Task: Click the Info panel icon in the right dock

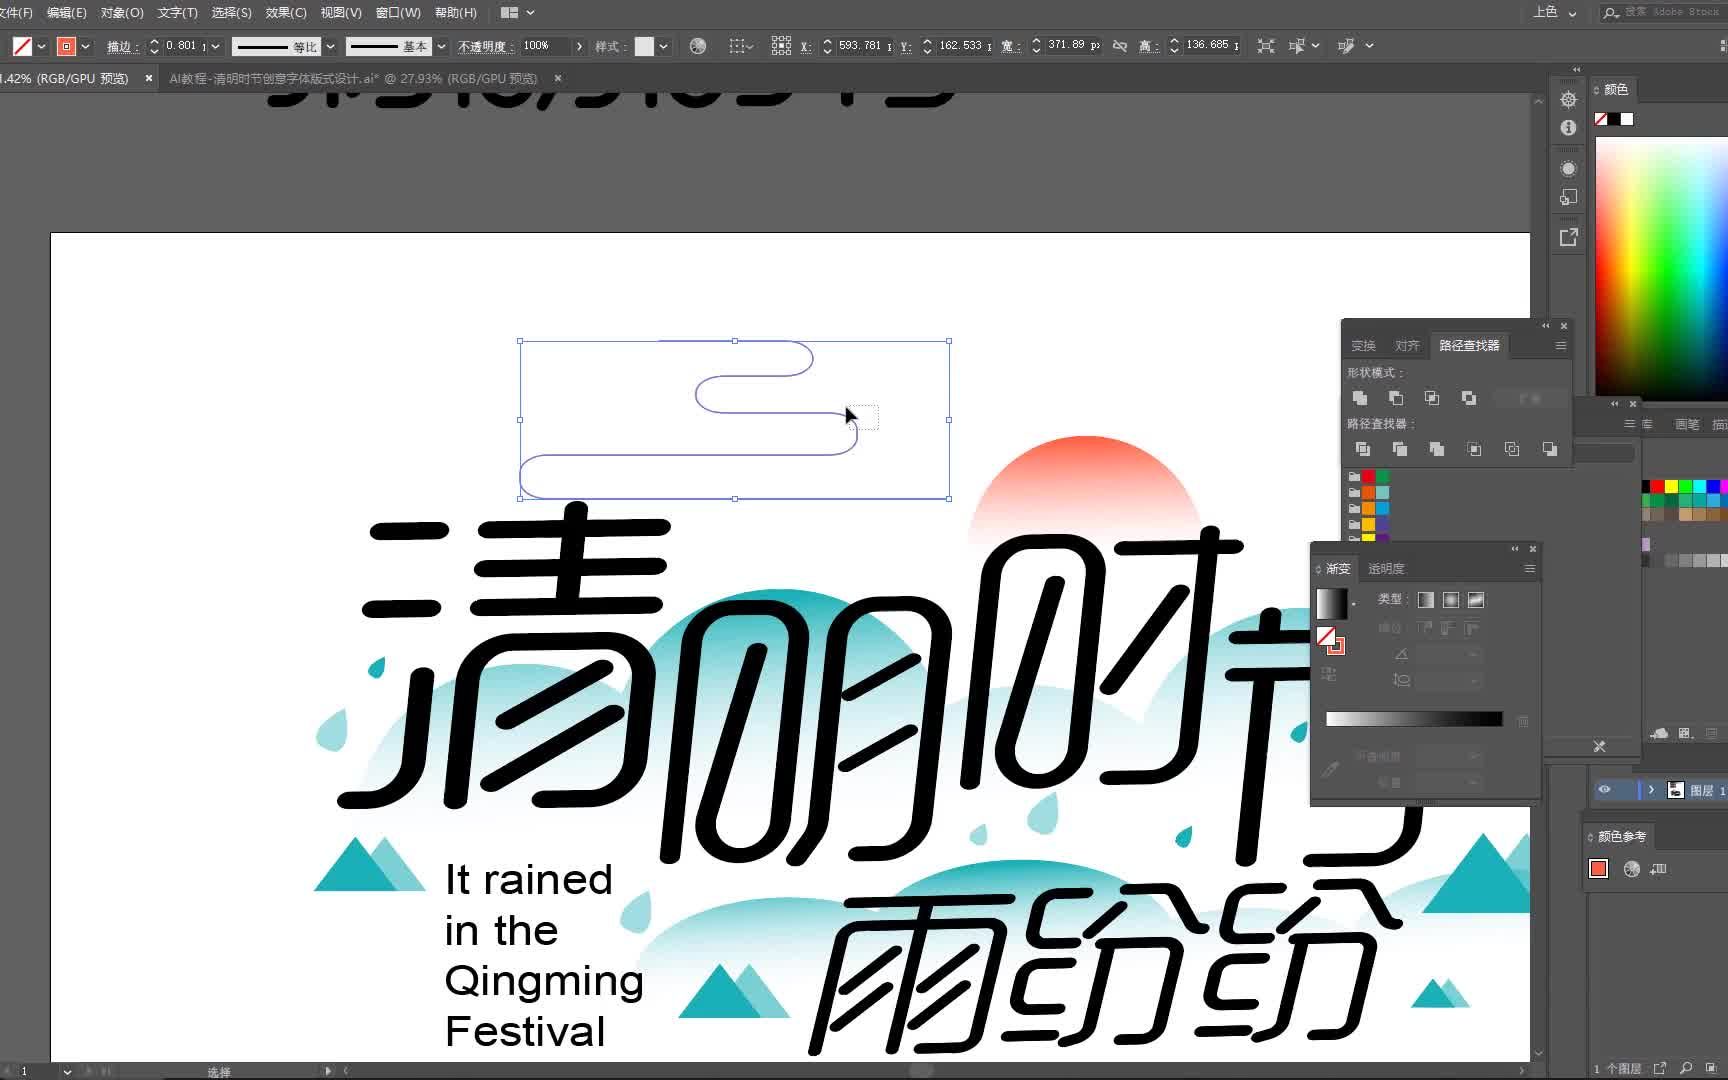Action: click(x=1568, y=128)
